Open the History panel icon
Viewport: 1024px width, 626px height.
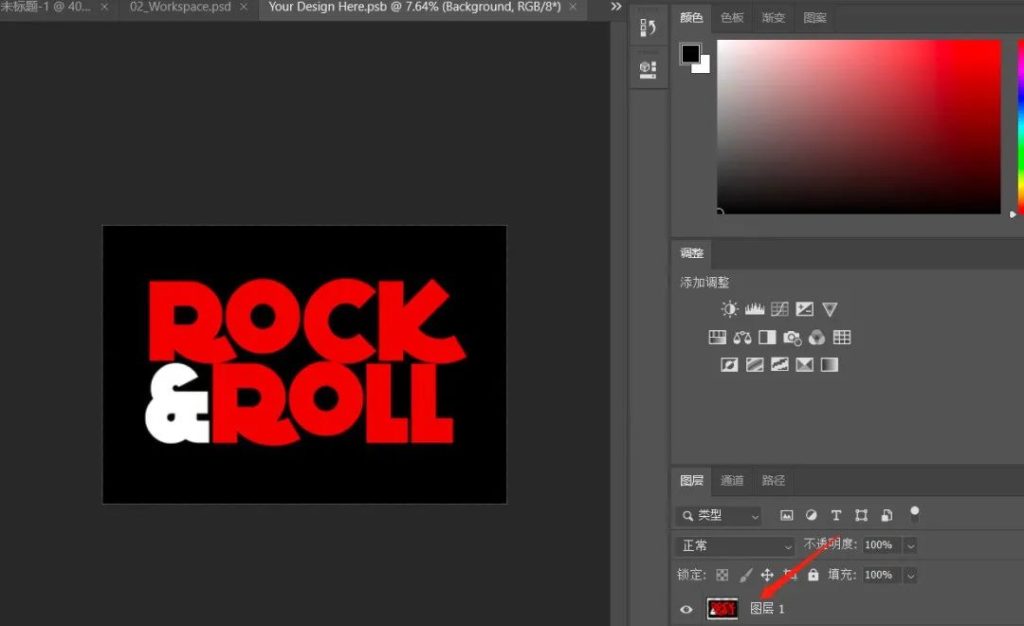pyautogui.click(x=648, y=28)
